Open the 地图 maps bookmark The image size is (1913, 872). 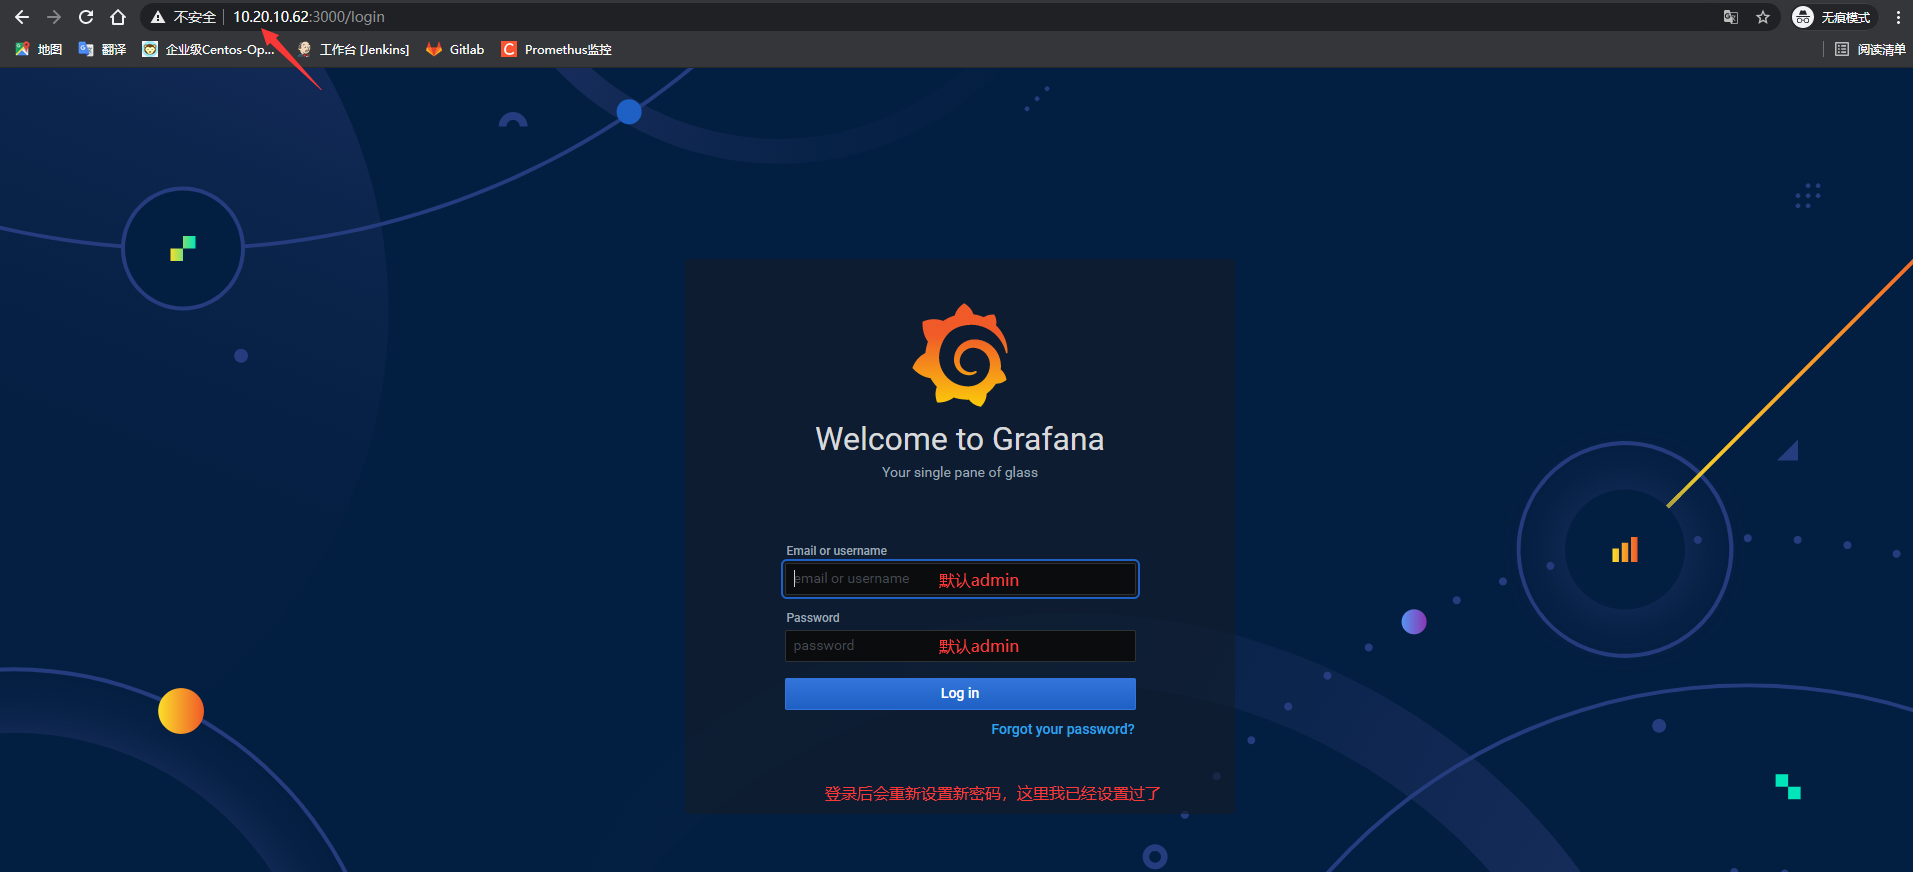pyautogui.click(x=39, y=49)
